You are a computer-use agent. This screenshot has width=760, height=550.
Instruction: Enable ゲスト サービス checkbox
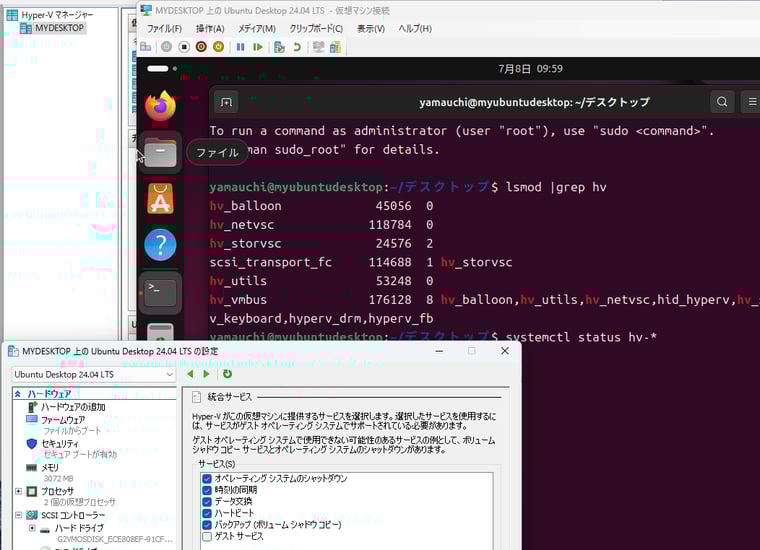click(207, 536)
